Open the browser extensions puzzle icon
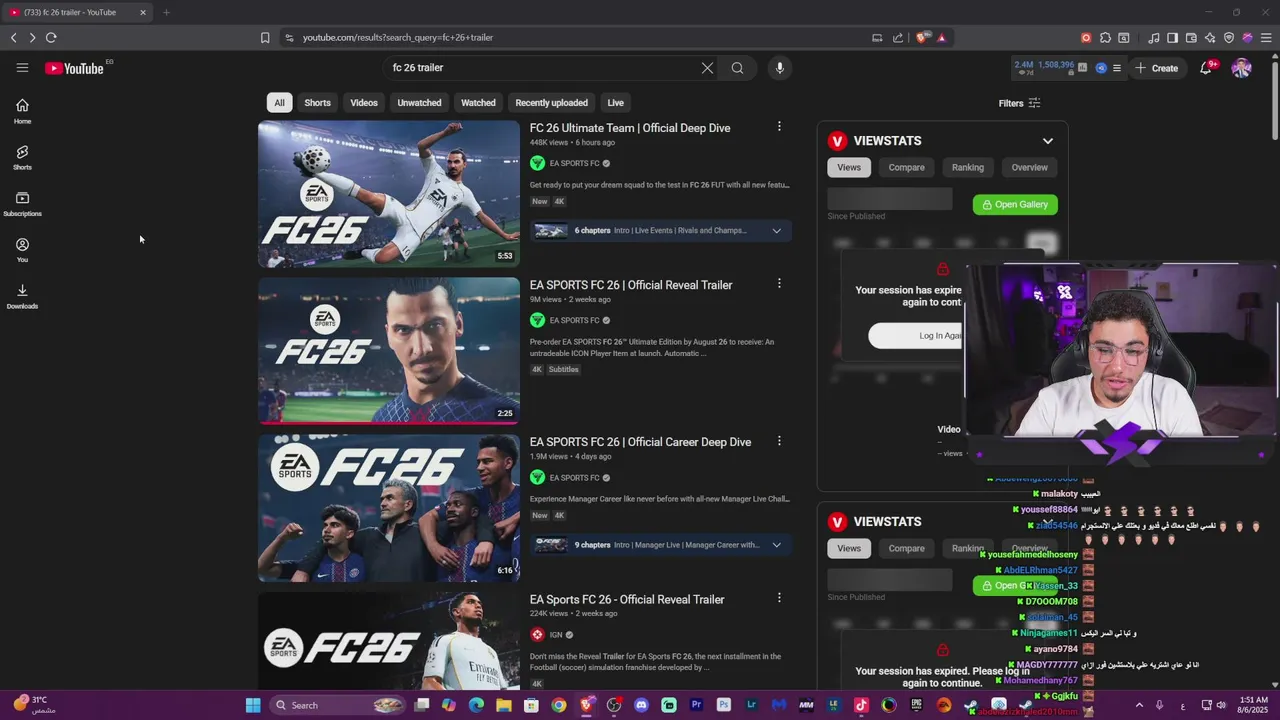This screenshot has width=1280, height=720. 1105,37
